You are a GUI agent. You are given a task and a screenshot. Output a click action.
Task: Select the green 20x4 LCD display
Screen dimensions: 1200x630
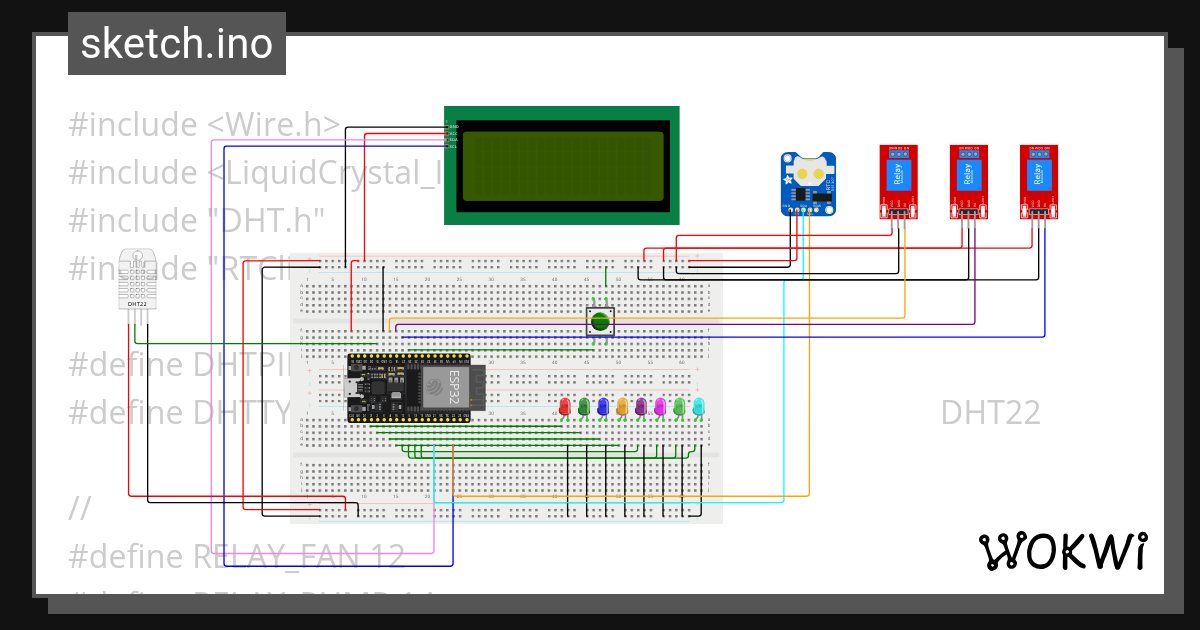point(562,165)
